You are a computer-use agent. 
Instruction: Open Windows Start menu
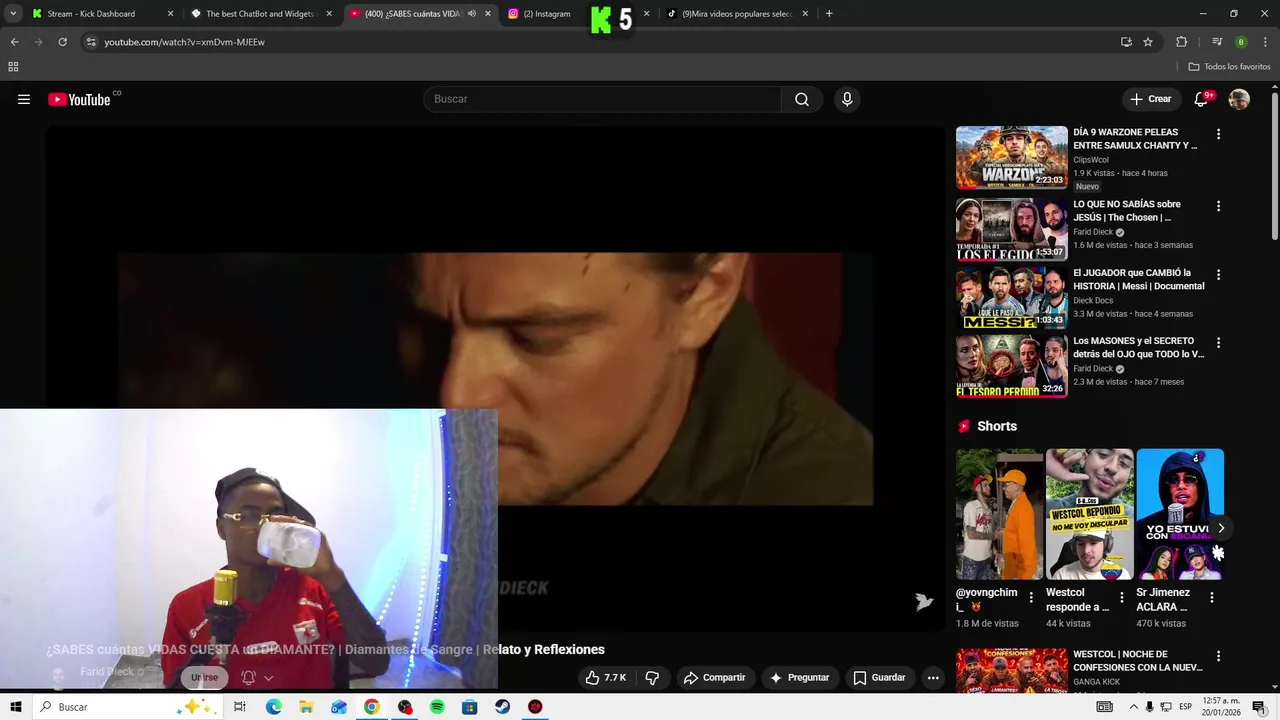coord(15,707)
